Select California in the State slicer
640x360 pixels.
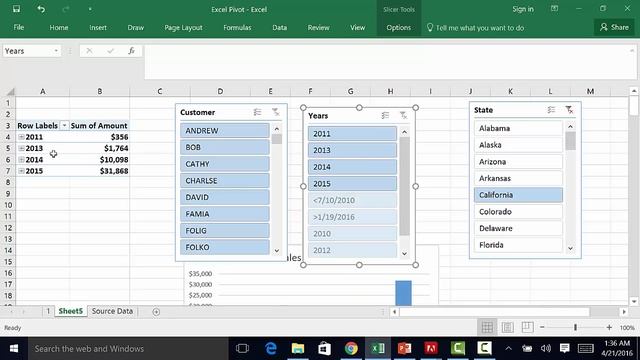pyautogui.click(x=518, y=195)
